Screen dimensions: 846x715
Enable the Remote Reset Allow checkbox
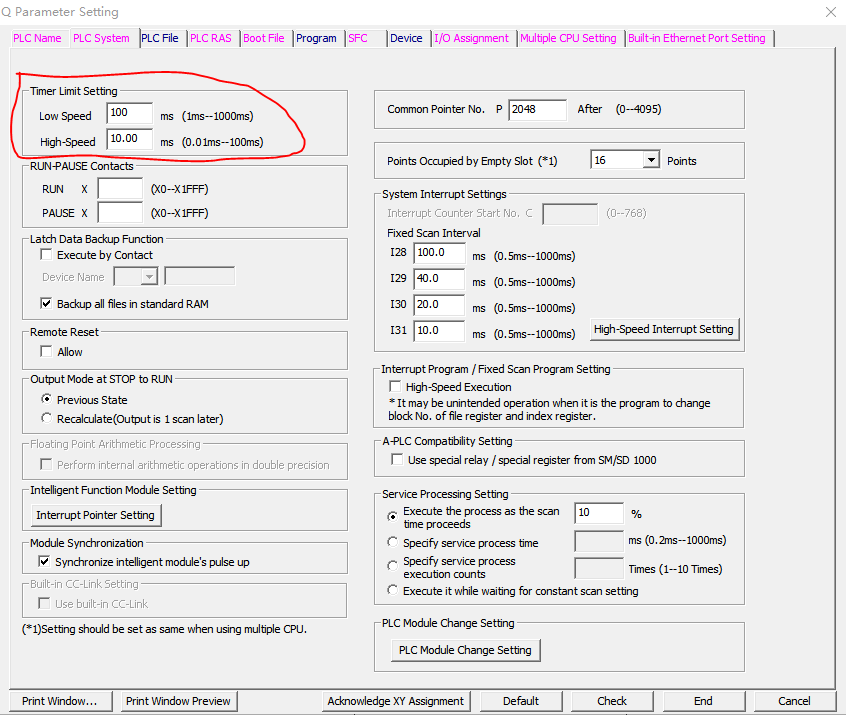(x=46, y=352)
